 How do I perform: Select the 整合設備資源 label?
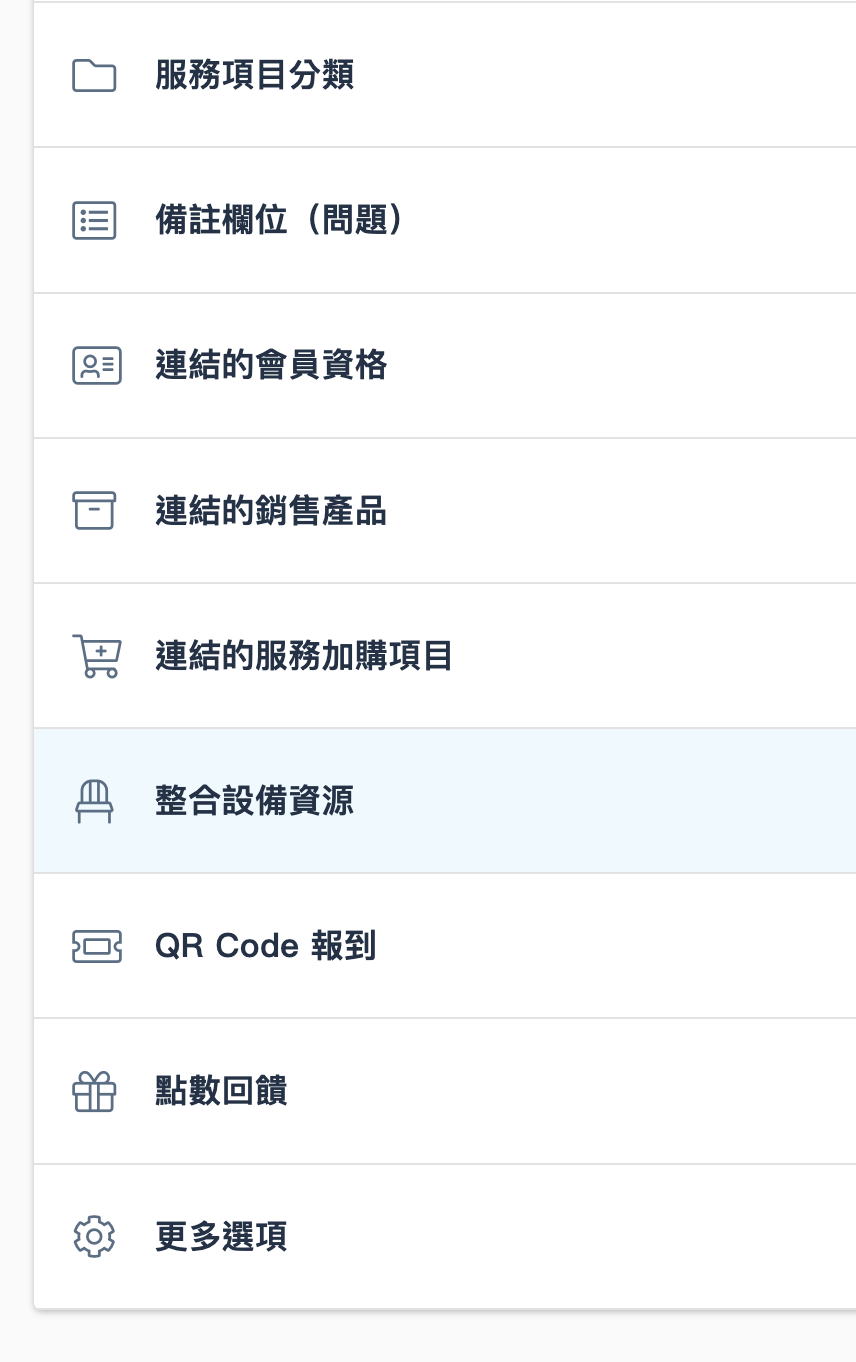pos(254,801)
